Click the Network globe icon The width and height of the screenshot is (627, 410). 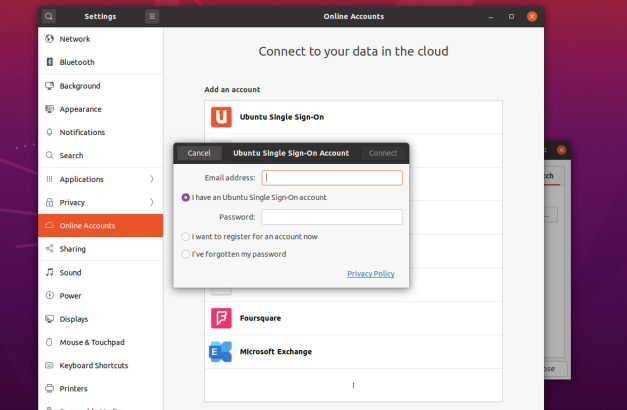(49, 39)
